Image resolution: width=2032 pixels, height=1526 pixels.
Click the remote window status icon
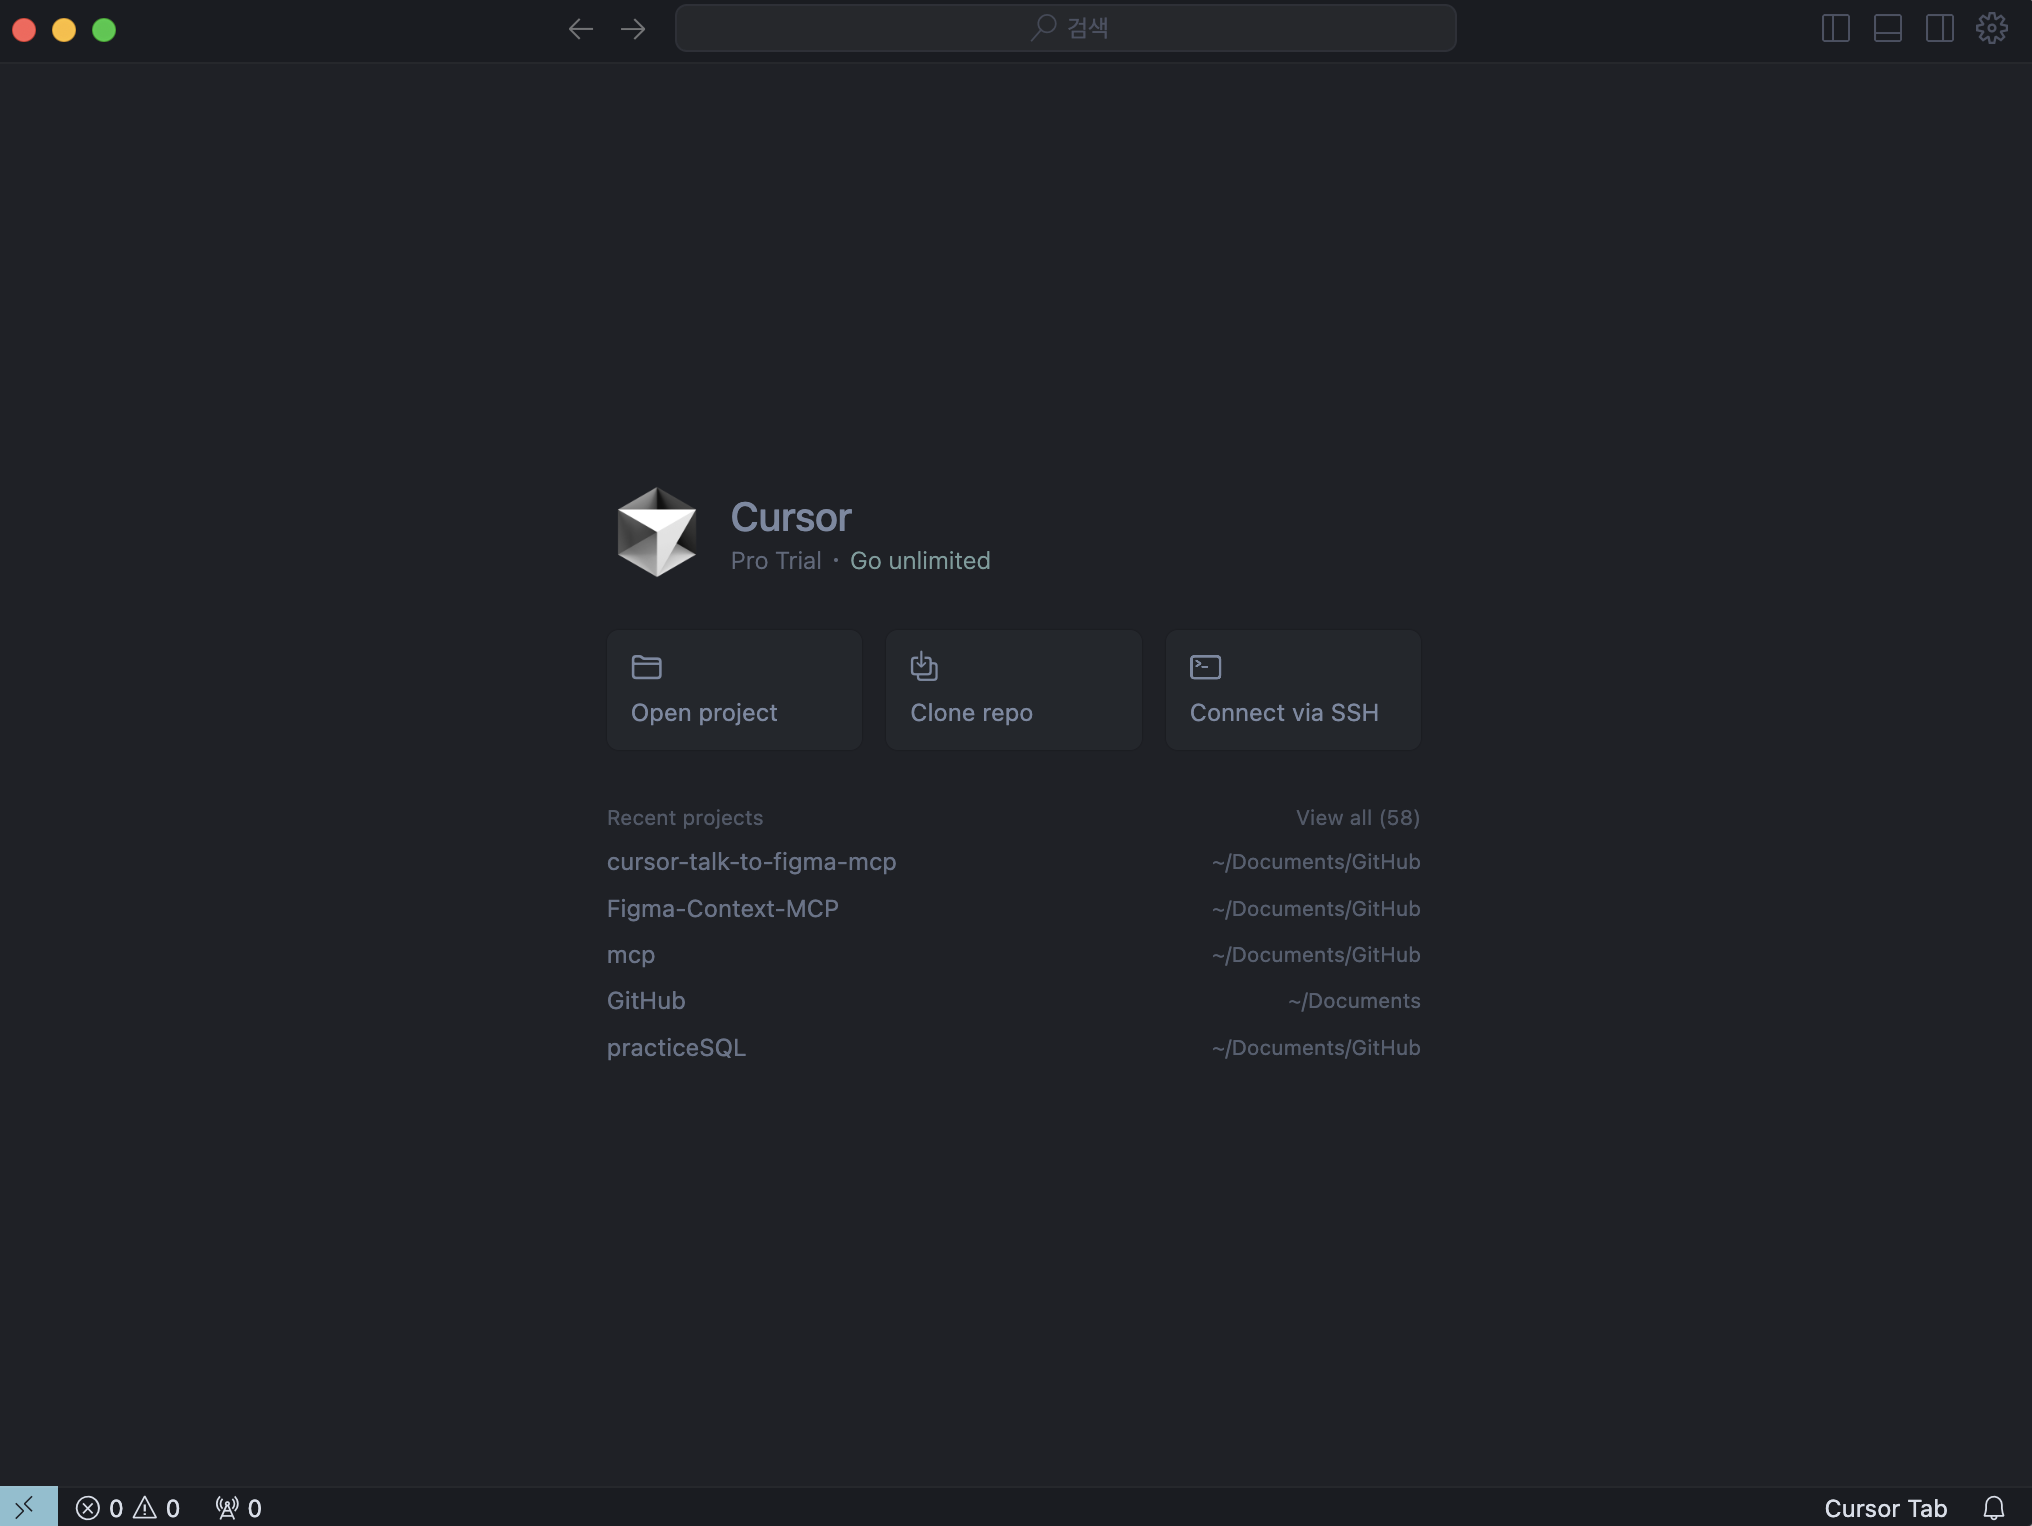[28, 1507]
